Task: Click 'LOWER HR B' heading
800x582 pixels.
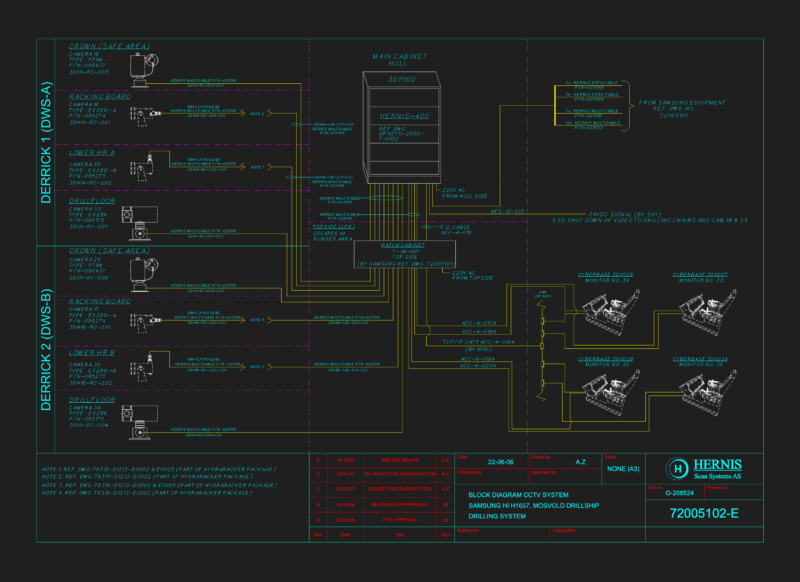Action: pos(92,352)
